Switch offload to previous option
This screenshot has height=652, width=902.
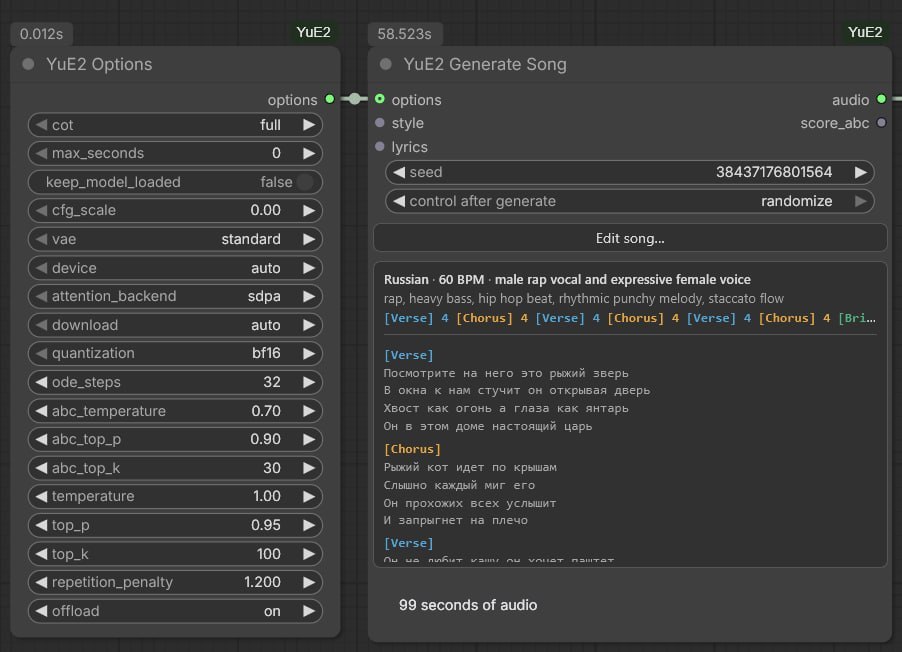pos(41,611)
